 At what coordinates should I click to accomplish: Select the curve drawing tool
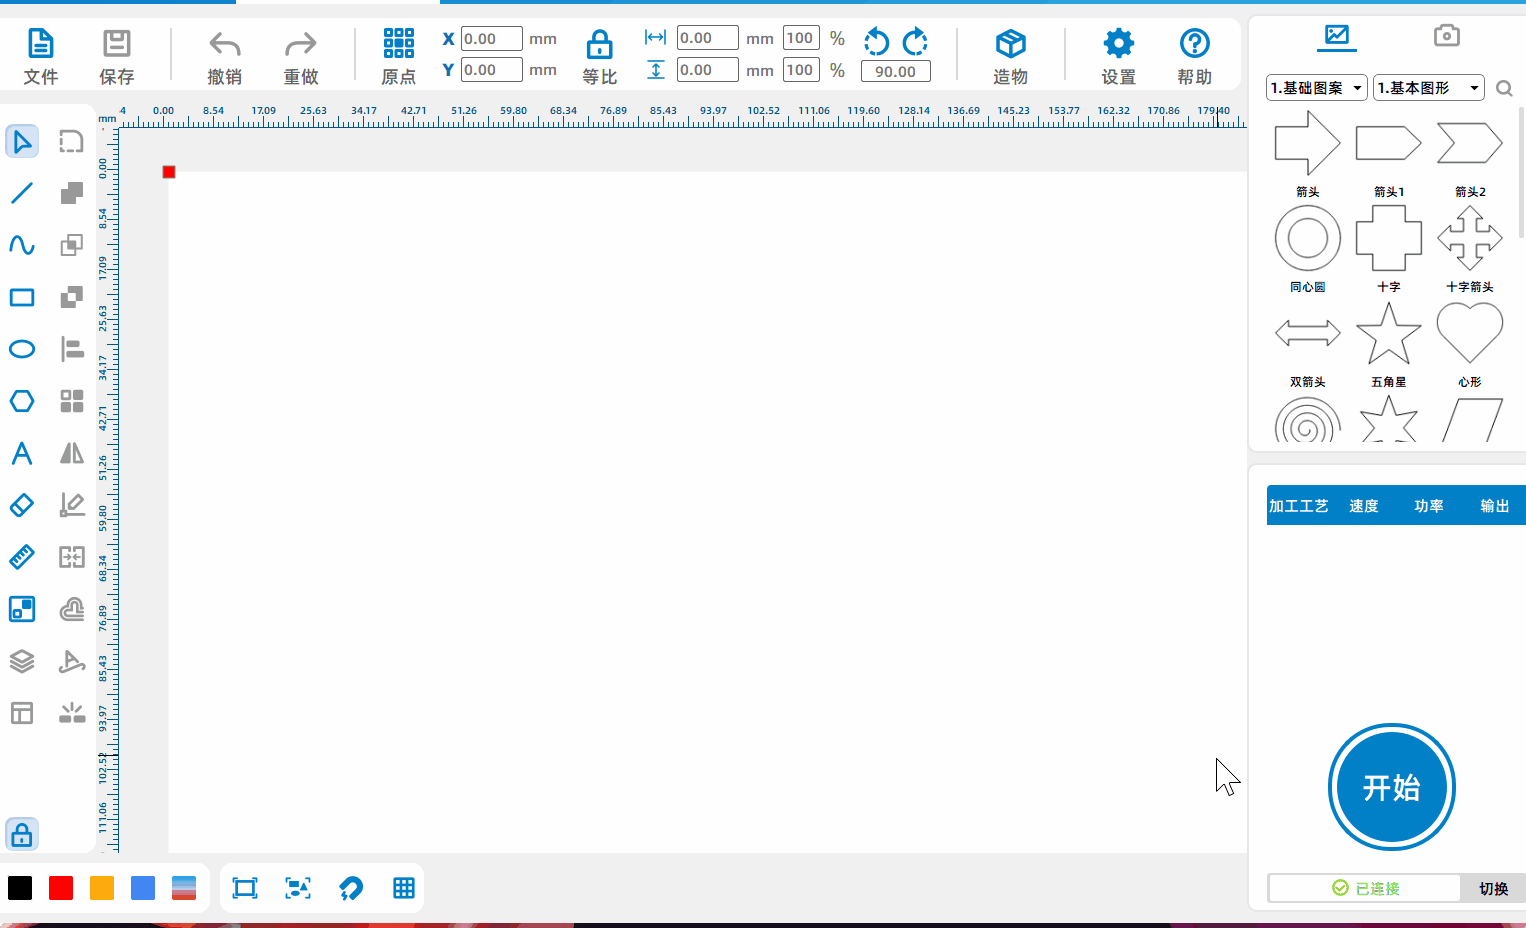22,245
